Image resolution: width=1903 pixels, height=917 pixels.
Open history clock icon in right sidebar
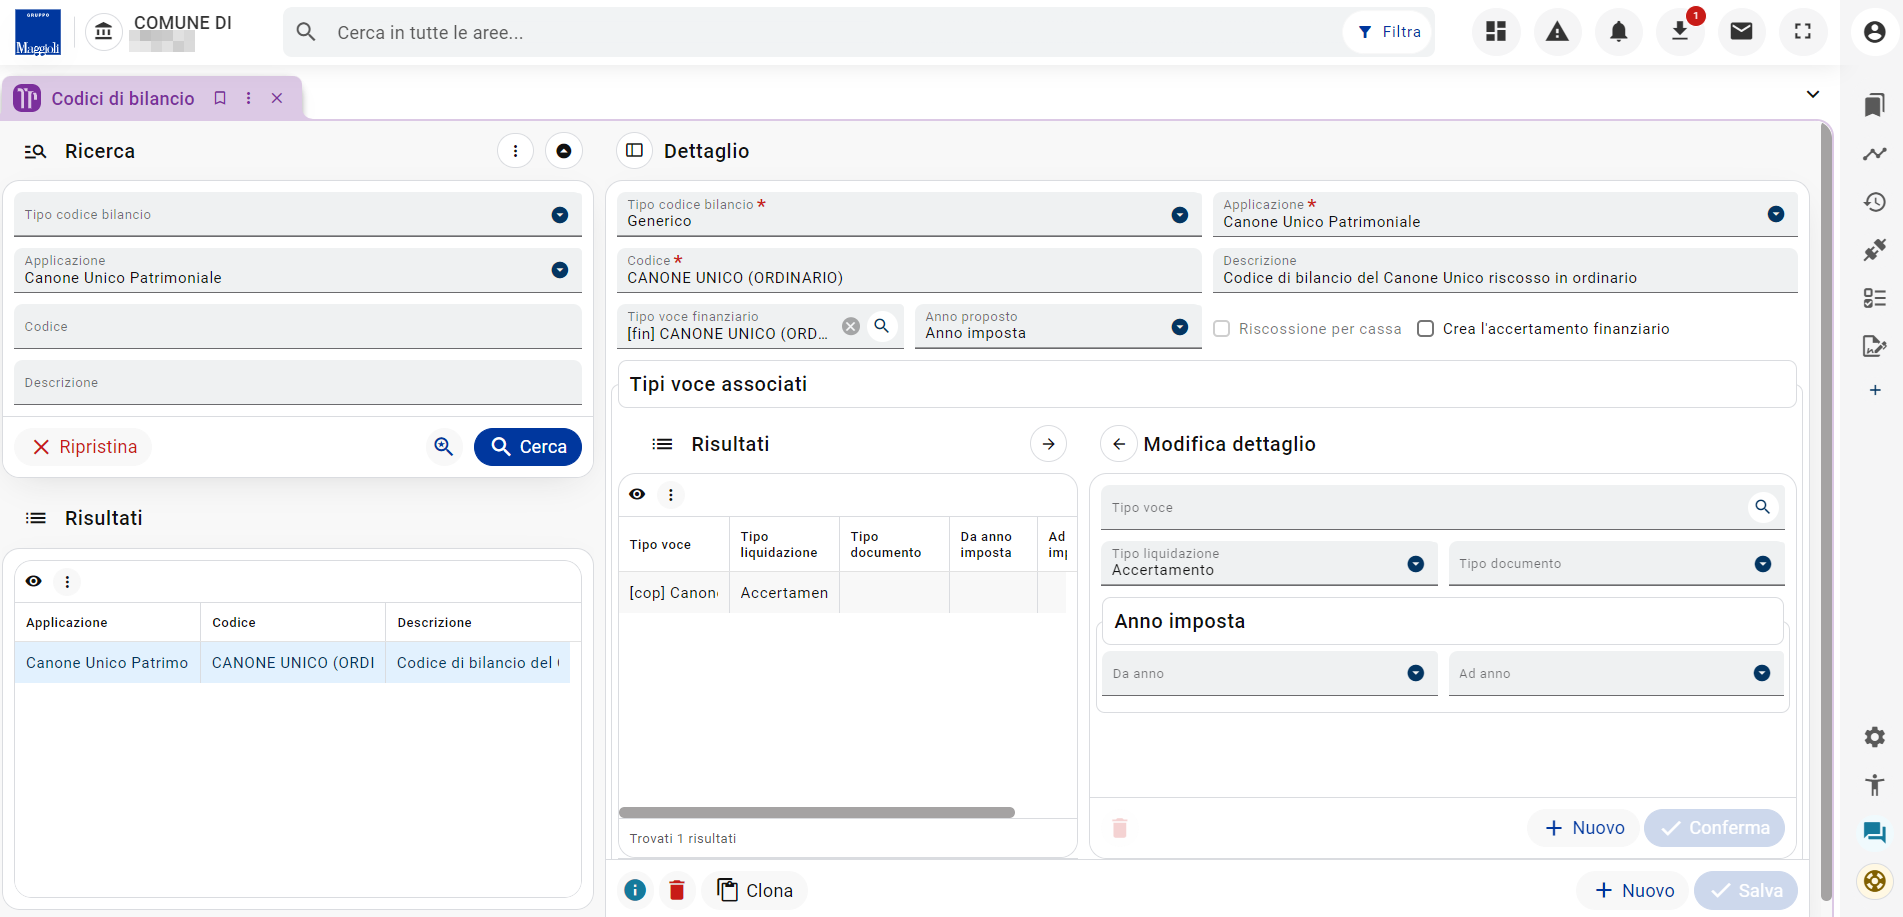1875,202
